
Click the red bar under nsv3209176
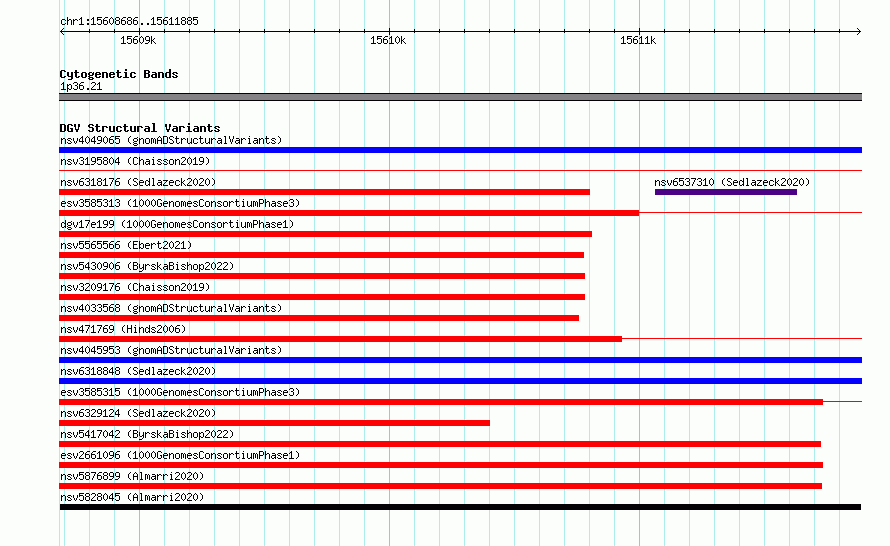(322, 297)
